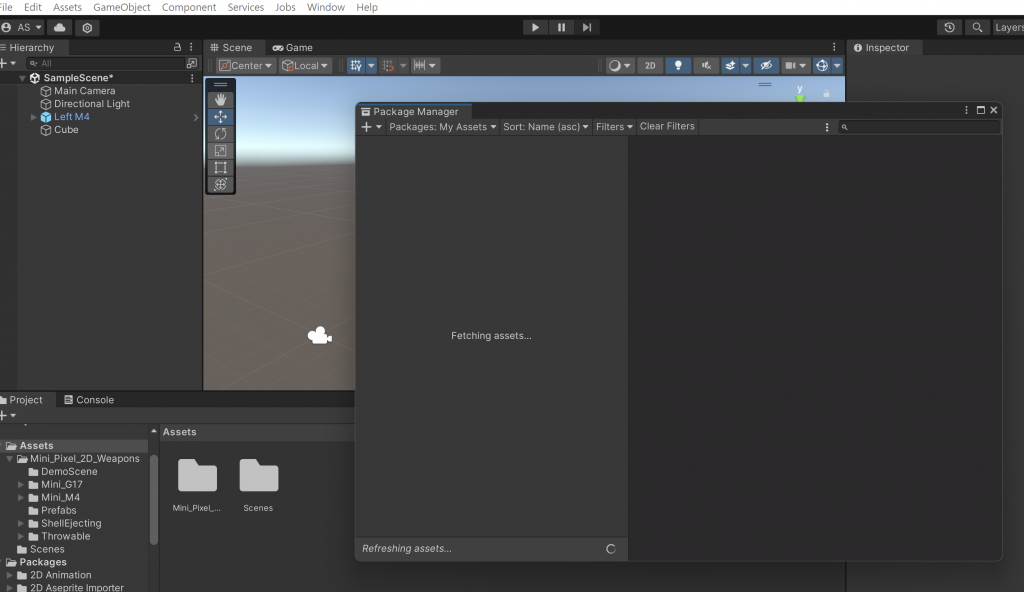The image size is (1024, 592).
Task: Switch to the Game tab
Action: [x=293, y=48]
